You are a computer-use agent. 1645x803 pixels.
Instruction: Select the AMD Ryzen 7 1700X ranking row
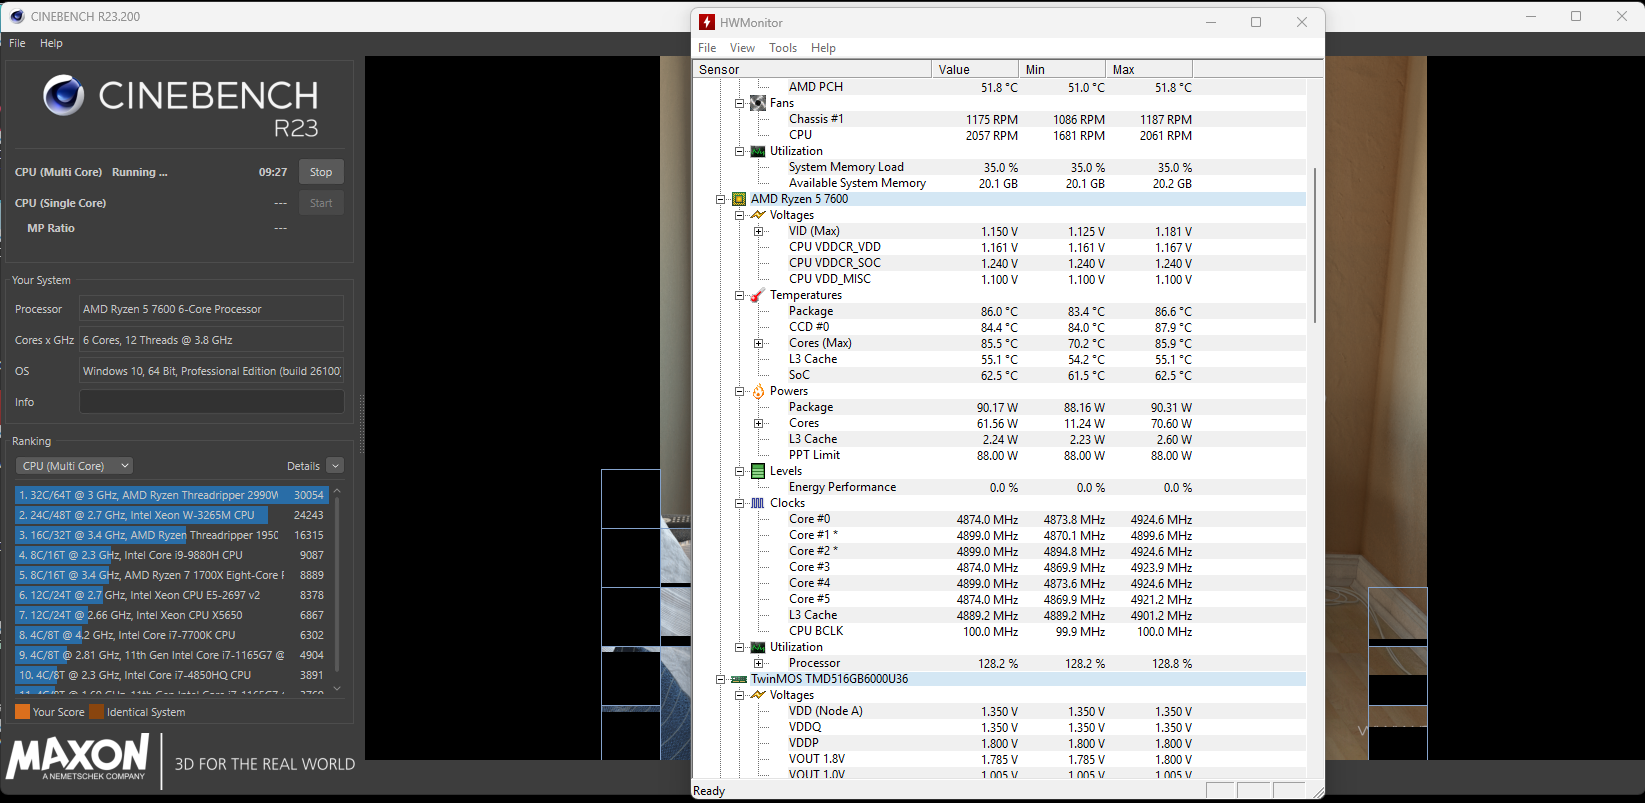click(x=171, y=575)
